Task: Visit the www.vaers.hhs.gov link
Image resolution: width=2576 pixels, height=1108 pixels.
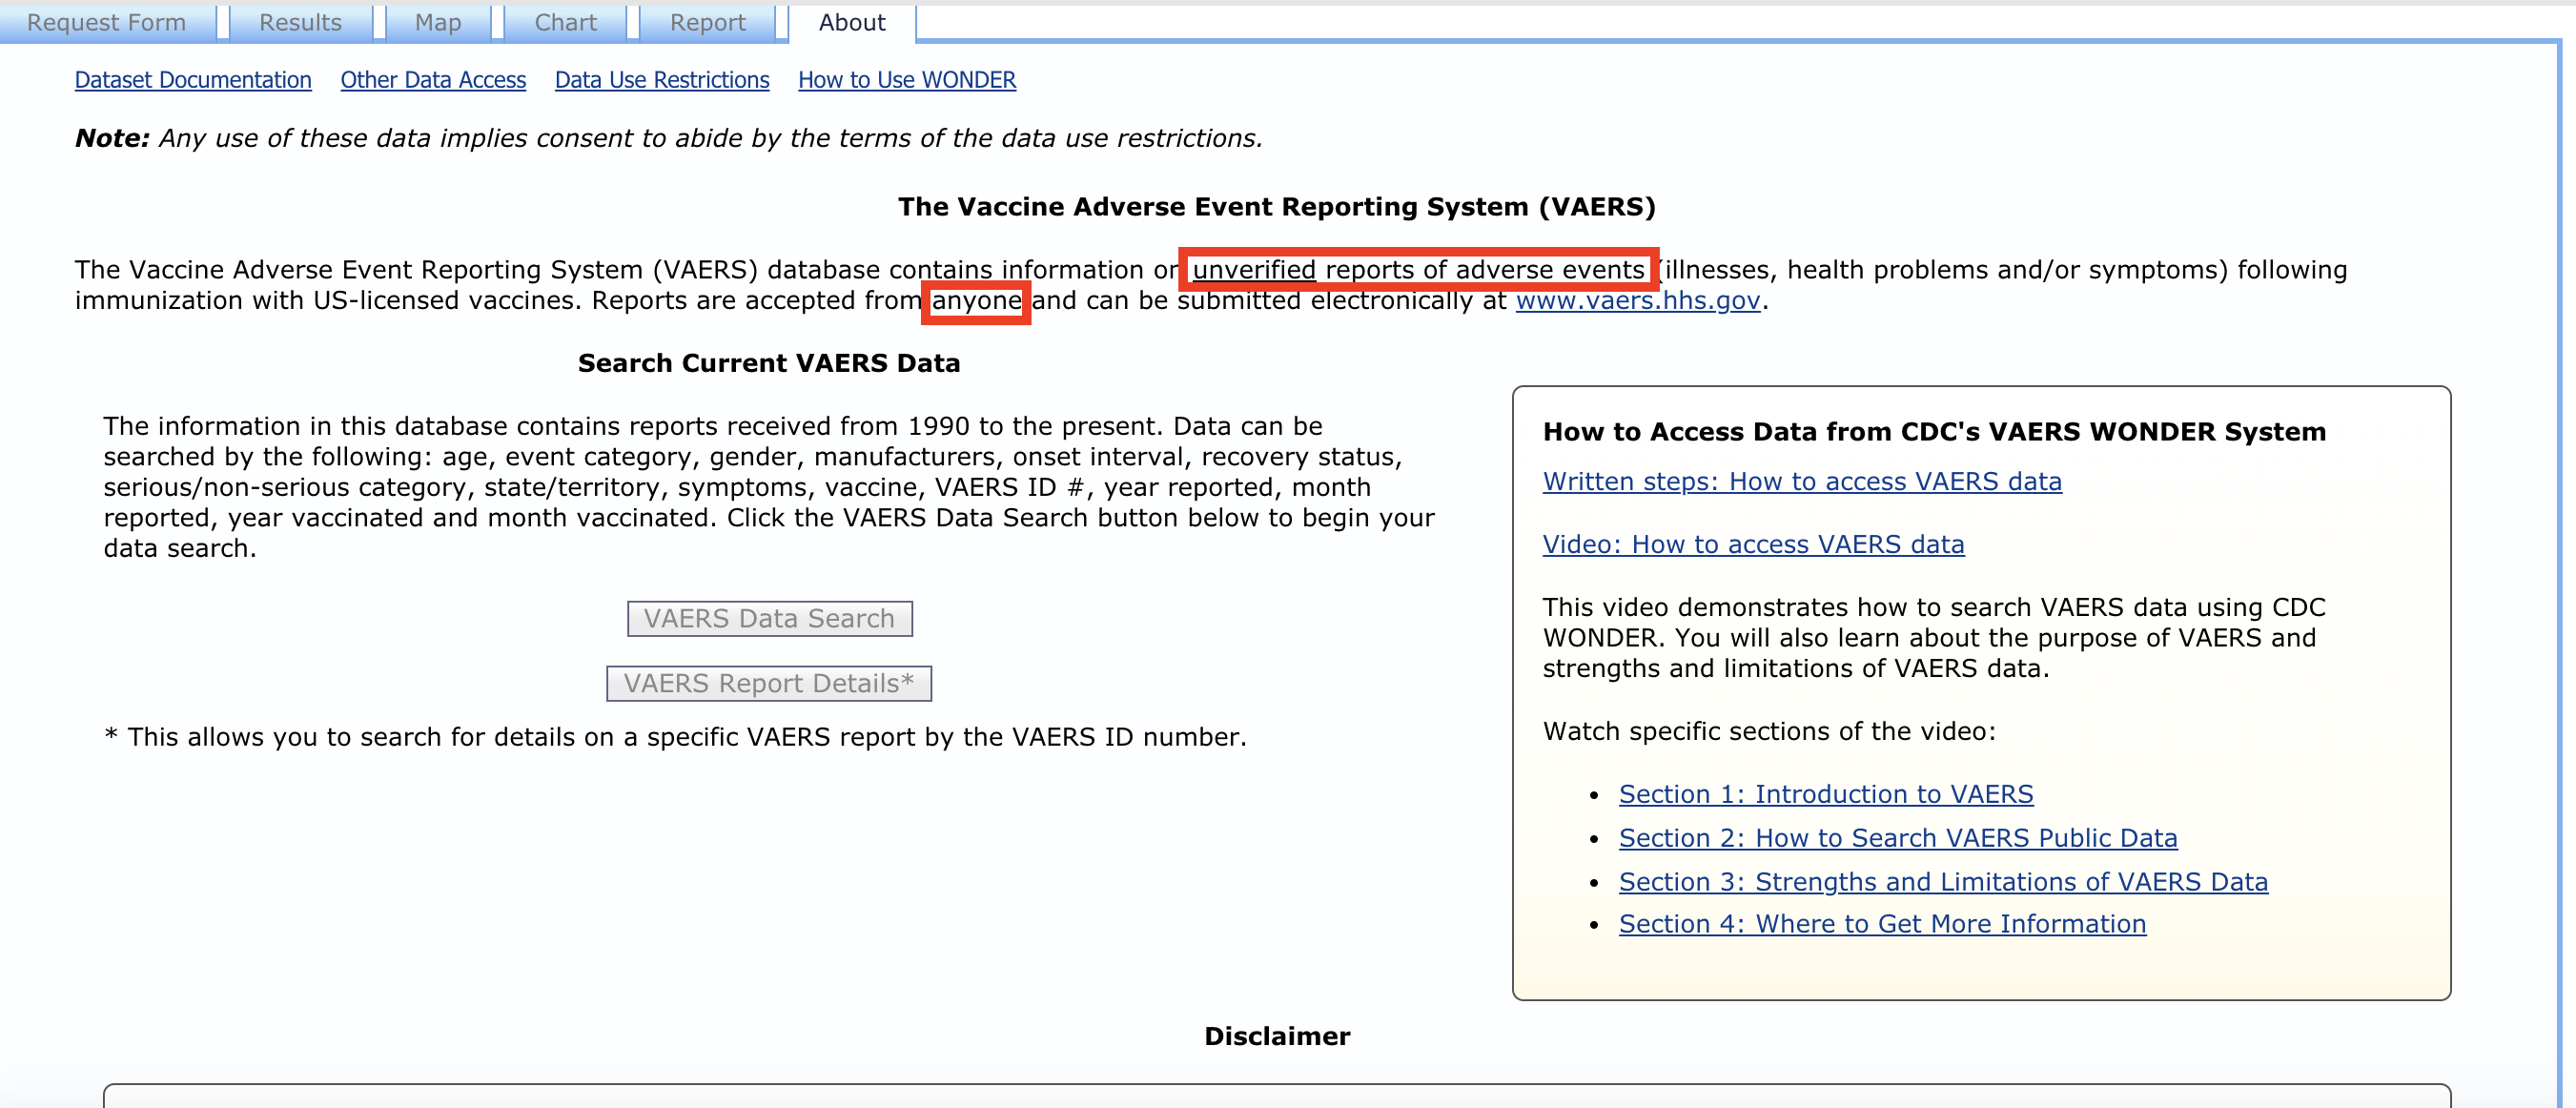Action: (x=1637, y=301)
